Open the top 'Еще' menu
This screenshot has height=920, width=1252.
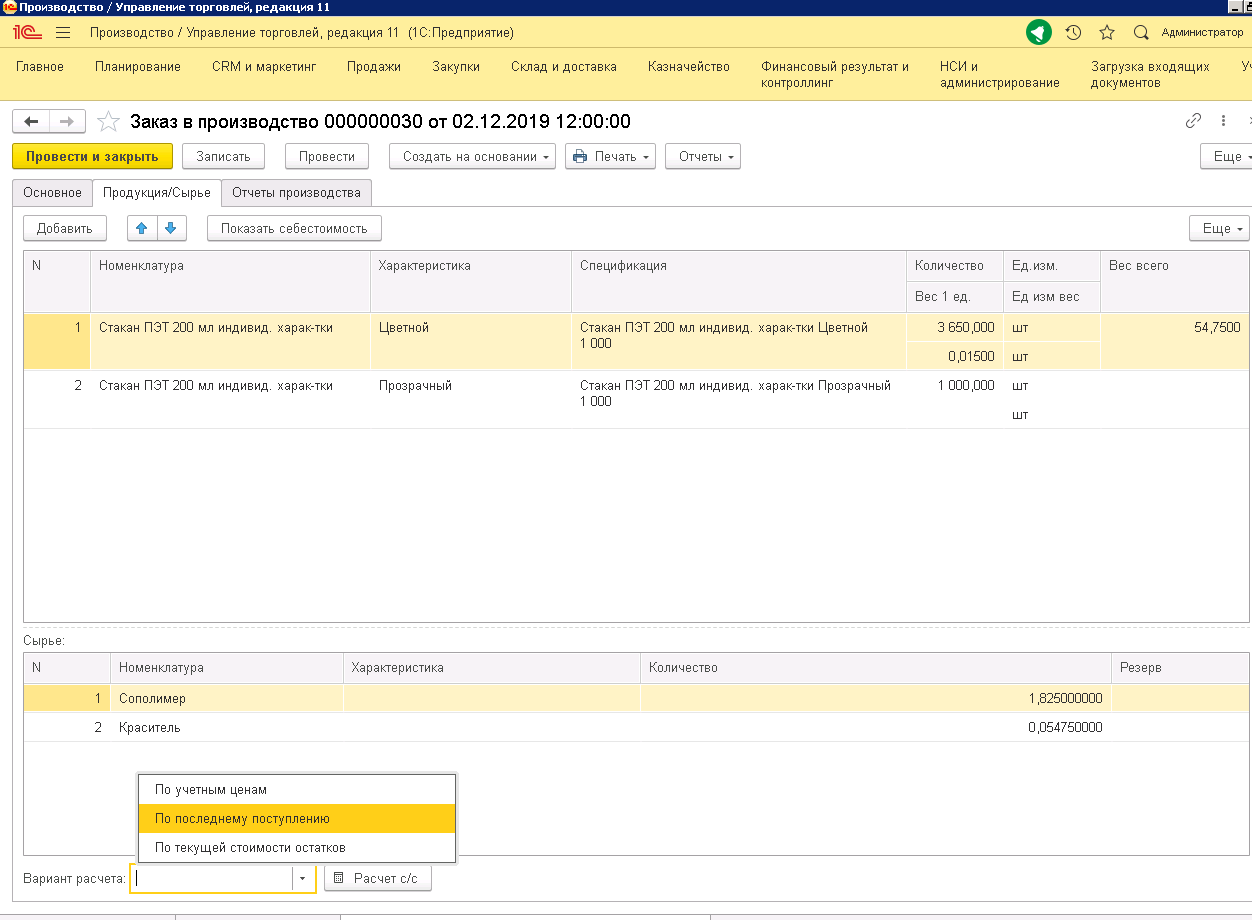click(1226, 157)
